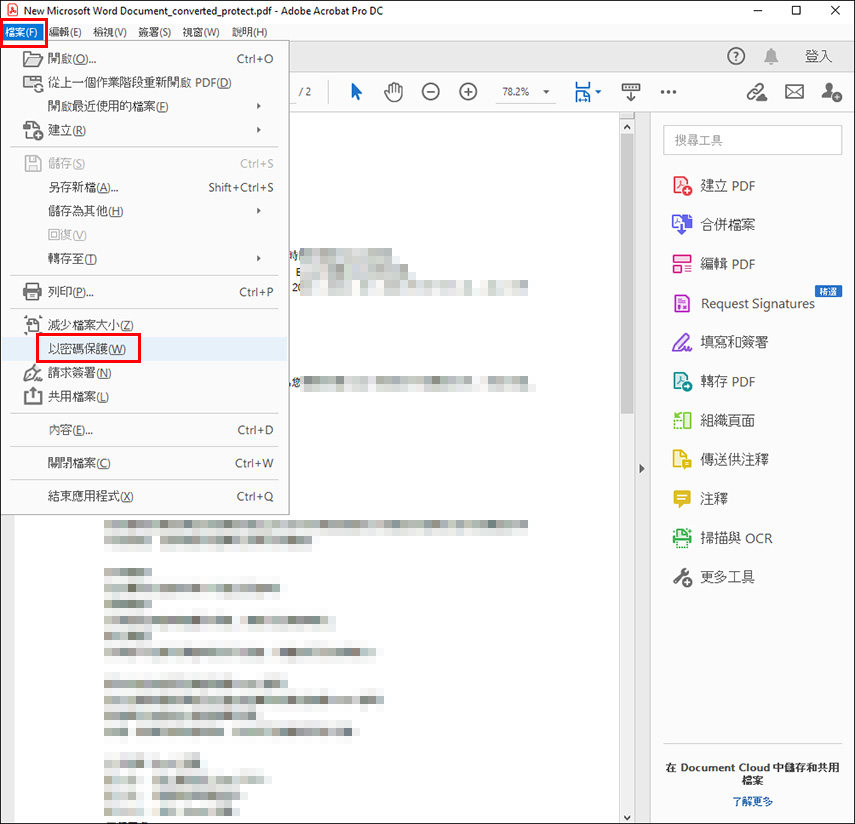Choose 減少檔案大小 menu item
The image size is (855, 824).
[144, 325]
